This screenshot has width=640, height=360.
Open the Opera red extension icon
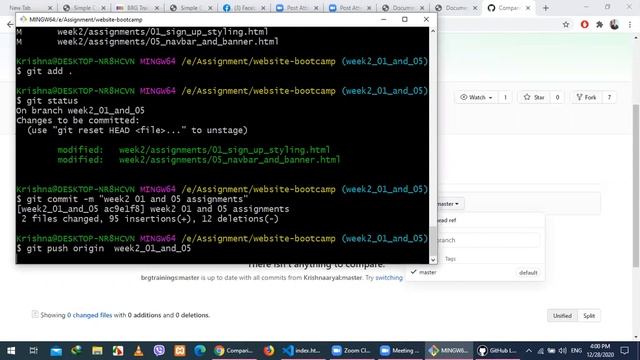(x=584, y=24)
